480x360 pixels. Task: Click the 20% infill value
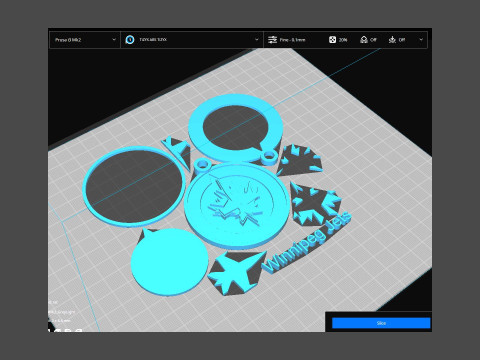click(x=343, y=40)
